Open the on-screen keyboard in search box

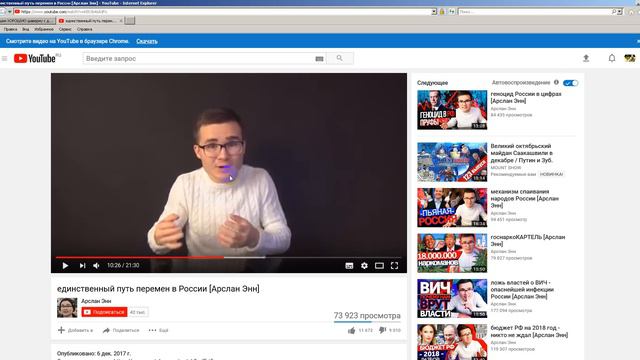[319, 59]
